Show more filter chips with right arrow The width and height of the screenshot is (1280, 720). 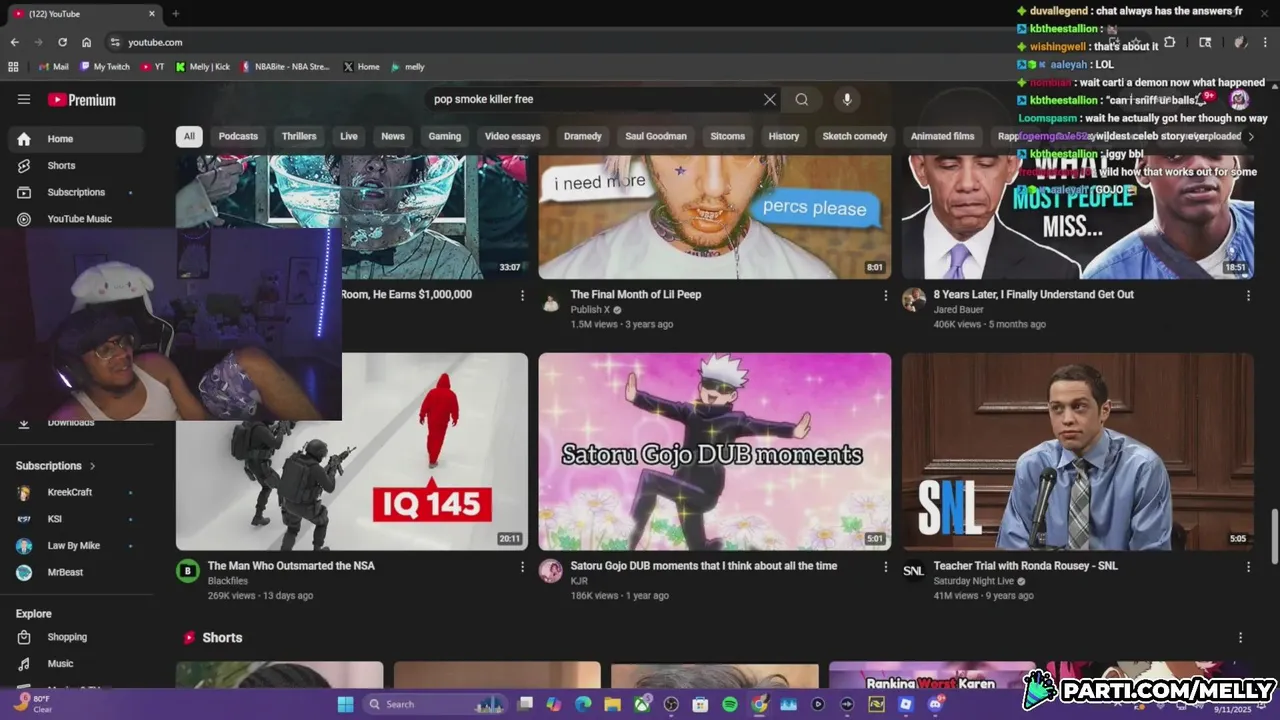[x=1250, y=136]
